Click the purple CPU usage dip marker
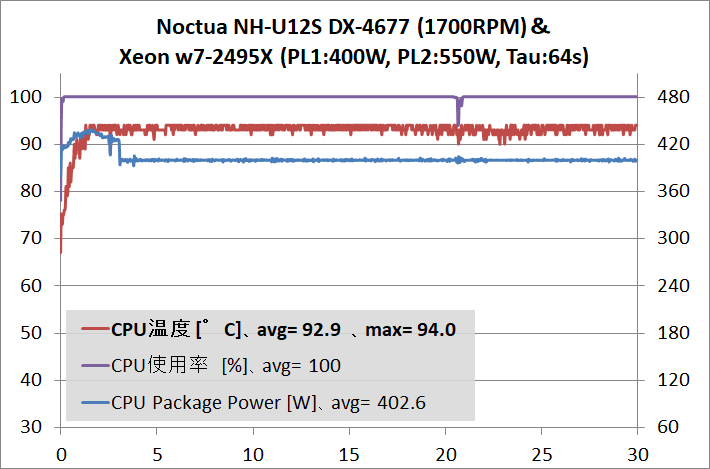The height and width of the screenshot is (469, 710). pyautogui.click(x=458, y=111)
